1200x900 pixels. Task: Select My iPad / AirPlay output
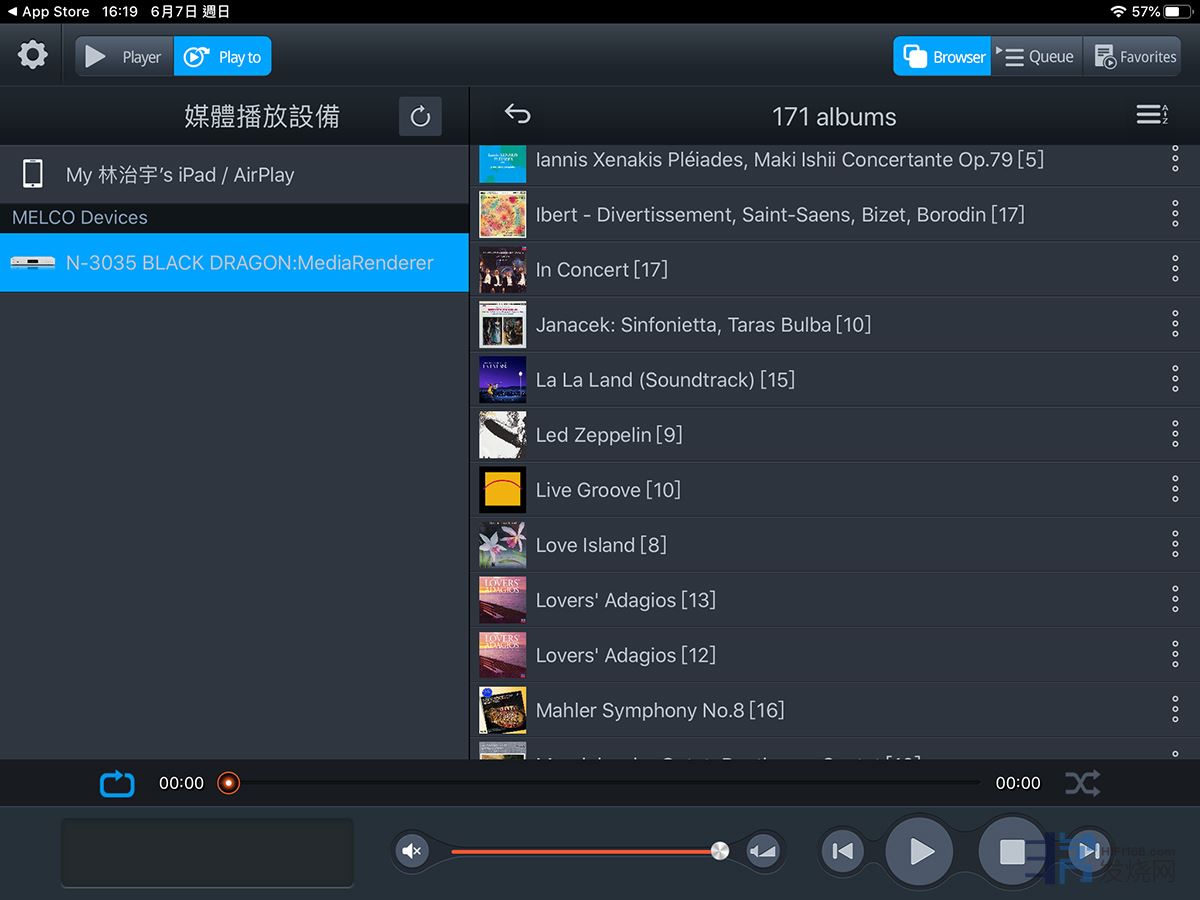pyautogui.click(x=234, y=174)
